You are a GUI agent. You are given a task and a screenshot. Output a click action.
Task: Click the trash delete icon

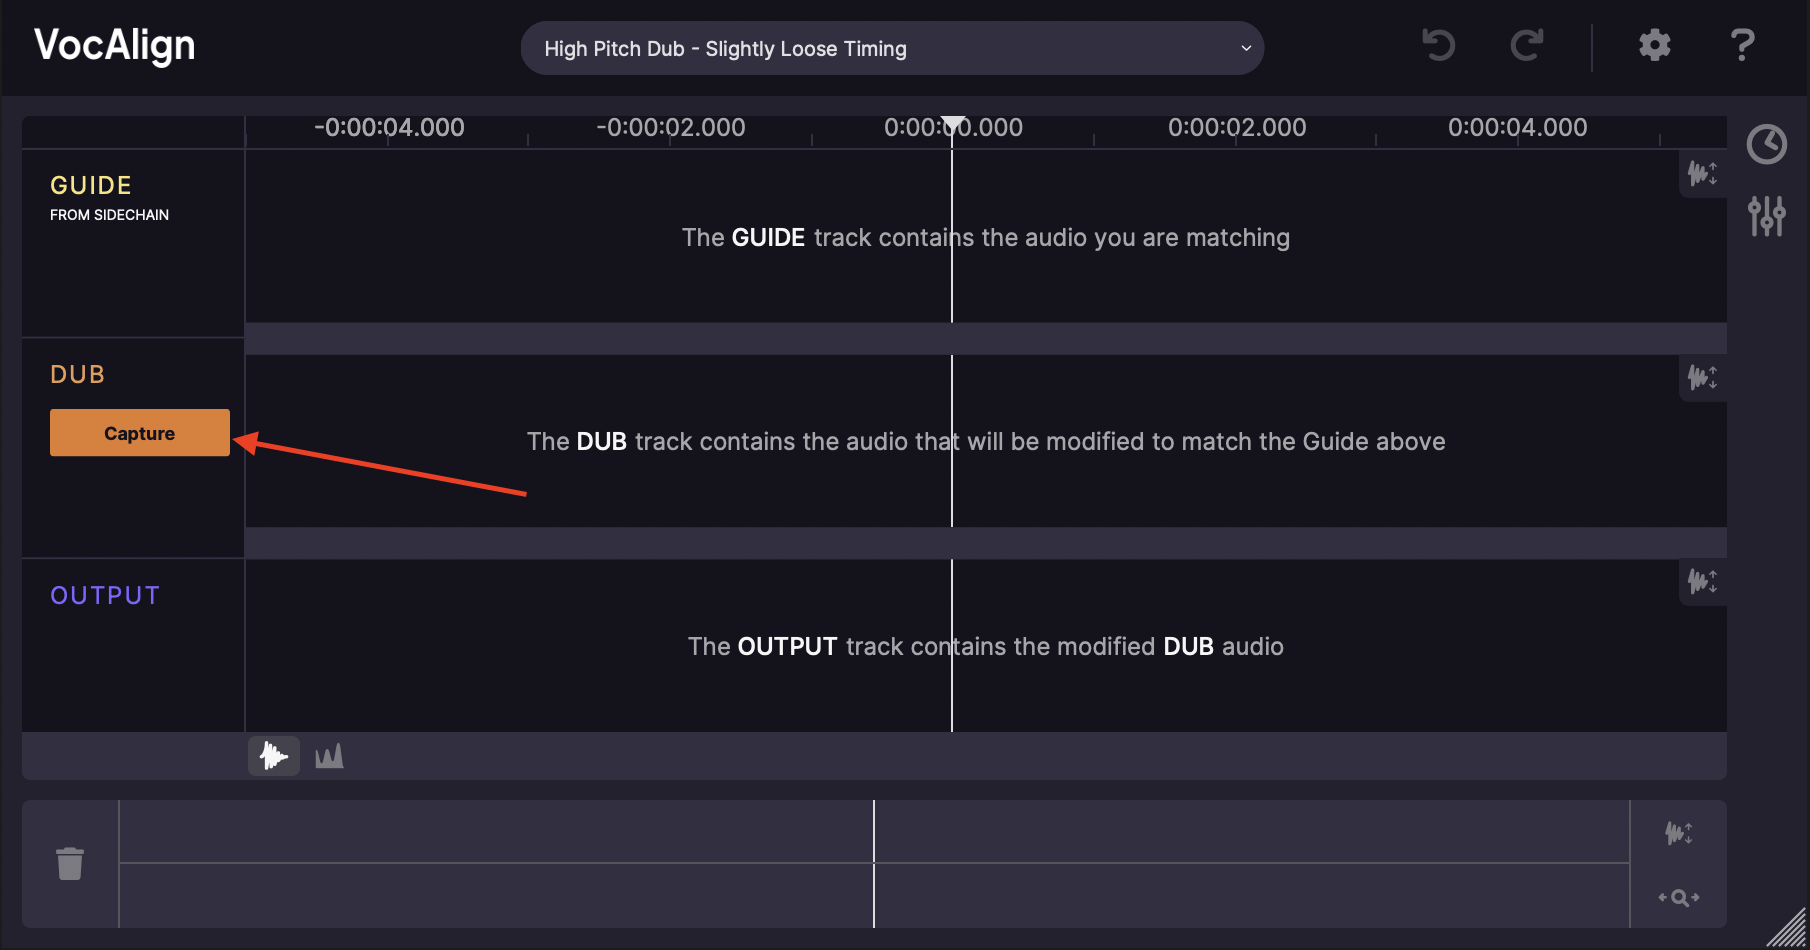tap(70, 864)
